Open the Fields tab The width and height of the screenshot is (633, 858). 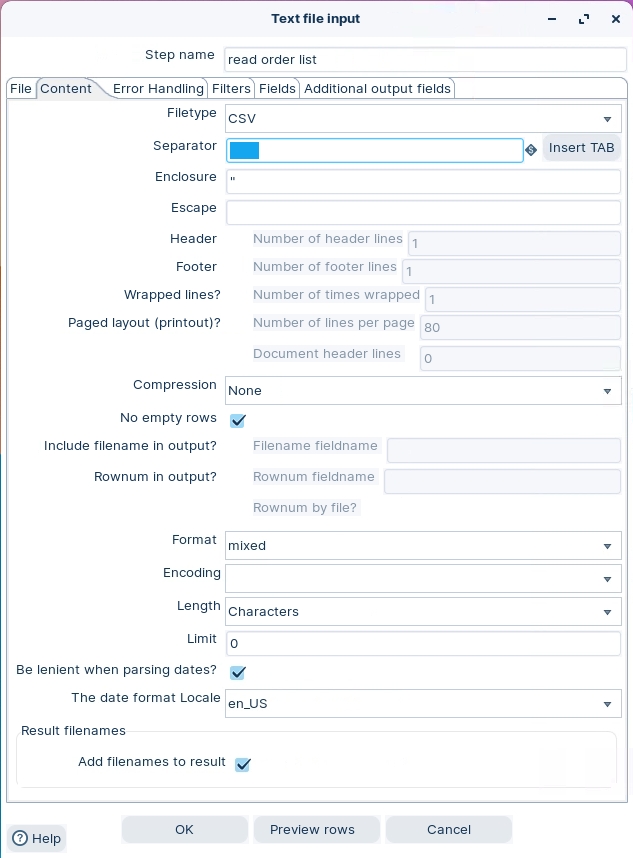[x=277, y=89]
